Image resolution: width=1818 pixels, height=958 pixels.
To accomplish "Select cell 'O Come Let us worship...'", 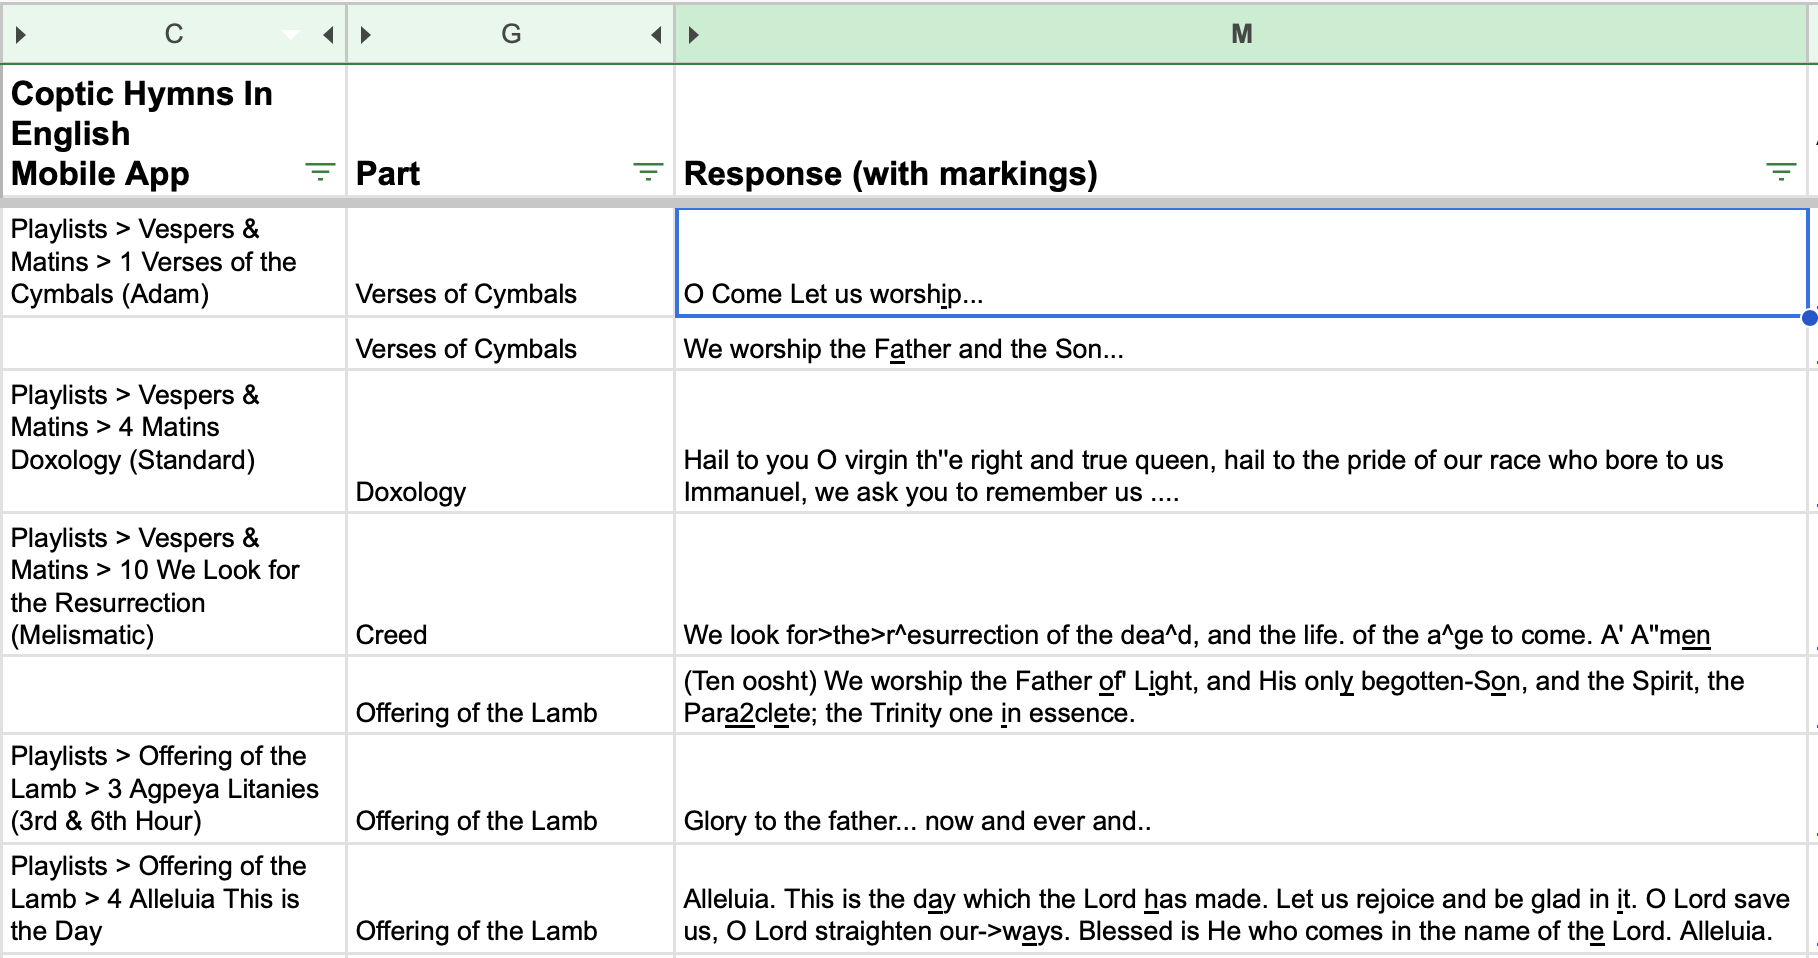I will click(x=1242, y=263).
